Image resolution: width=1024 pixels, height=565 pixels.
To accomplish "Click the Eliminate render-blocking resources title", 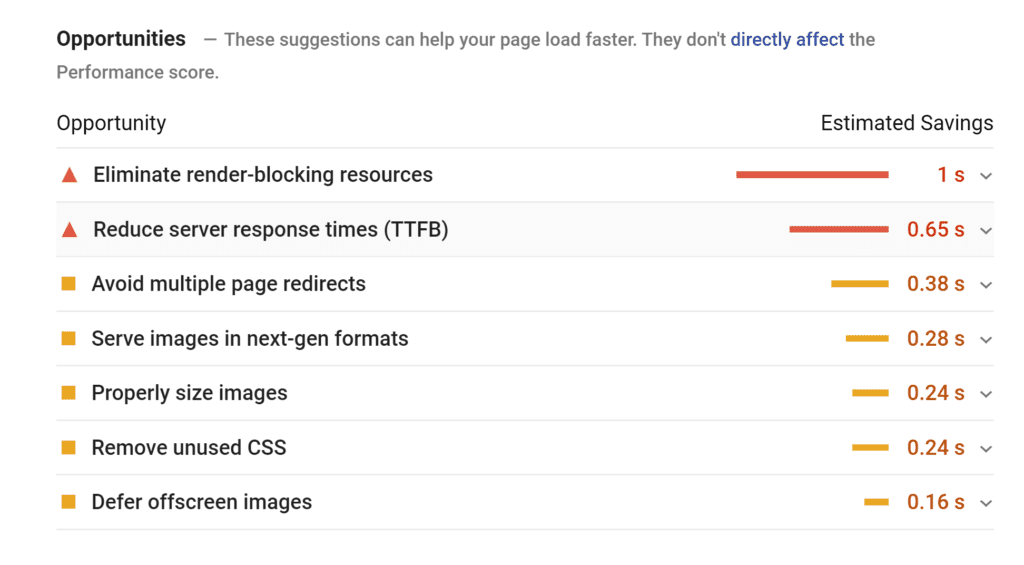I will pos(263,175).
